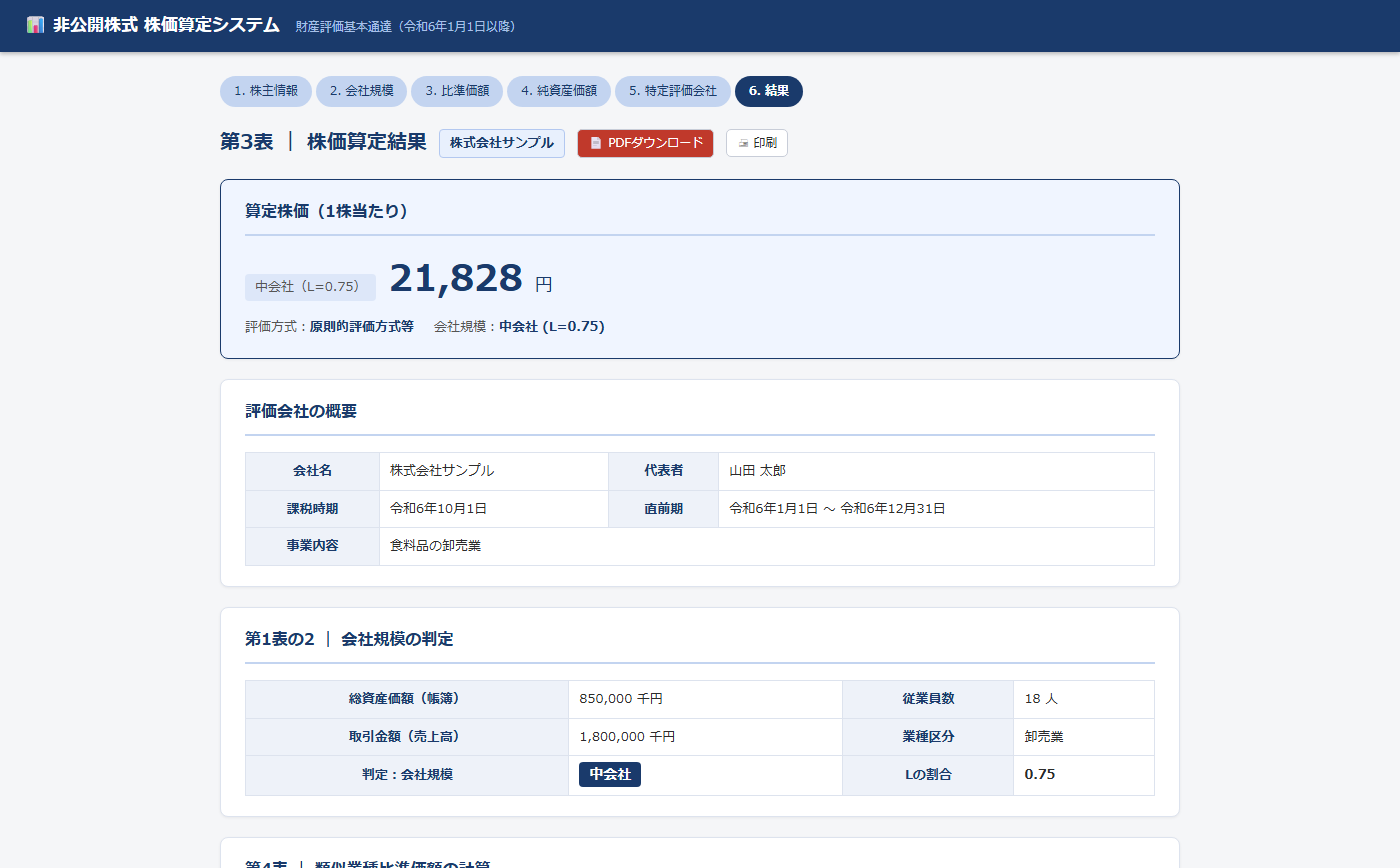This screenshot has width=1400, height=868.
Task: Click the 印刷 print button
Action: click(x=757, y=143)
